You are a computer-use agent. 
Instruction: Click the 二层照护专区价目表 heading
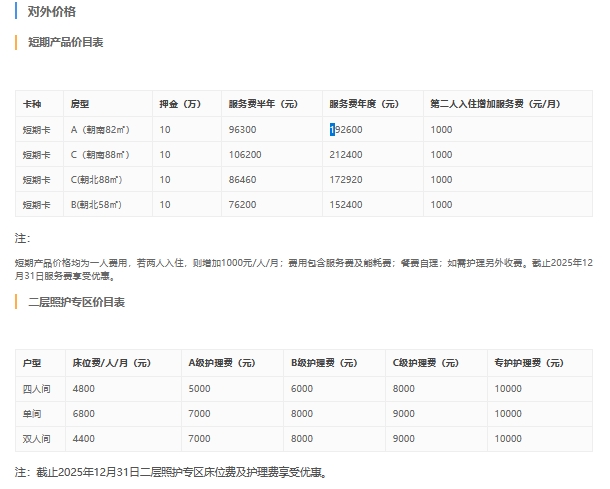coord(76,302)
